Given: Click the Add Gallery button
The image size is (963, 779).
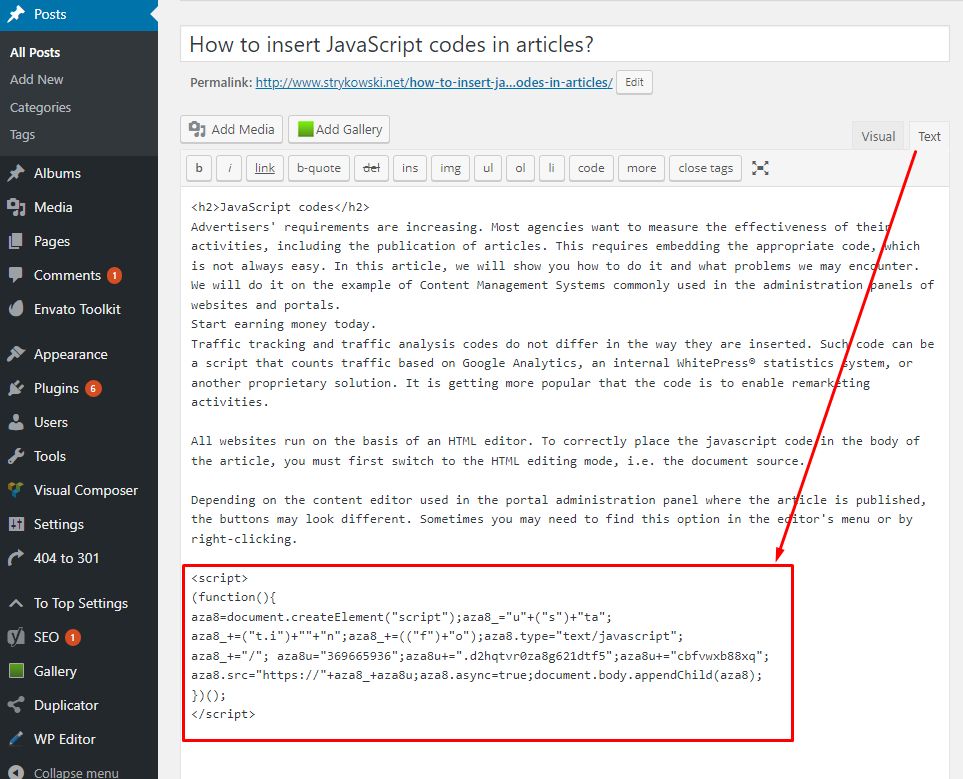Looking at the screenshot, I should point(339,129).
